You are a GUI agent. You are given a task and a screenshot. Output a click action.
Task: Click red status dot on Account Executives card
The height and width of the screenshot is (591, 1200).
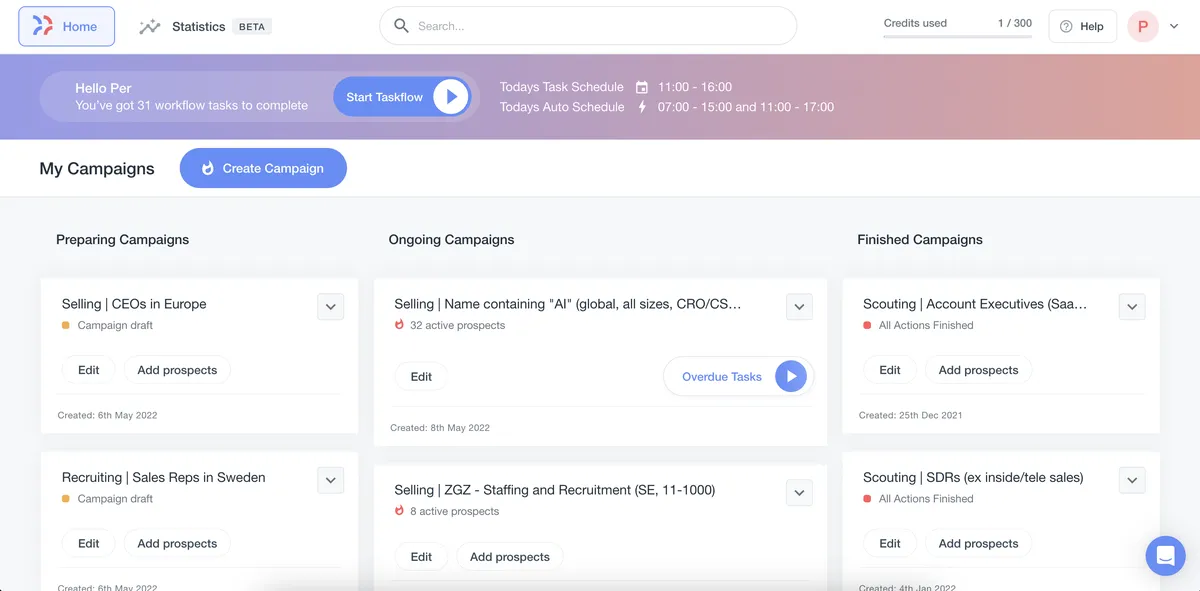[867, 326]
